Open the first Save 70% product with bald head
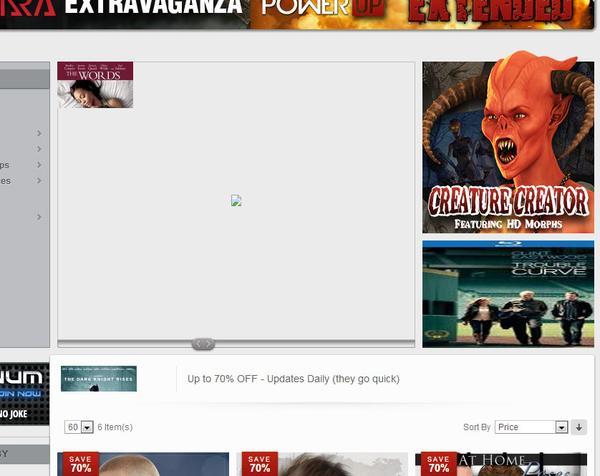Image resolution: width=600 pixels, height=476 pixels. pyautogui.click(x=143, y=464)
